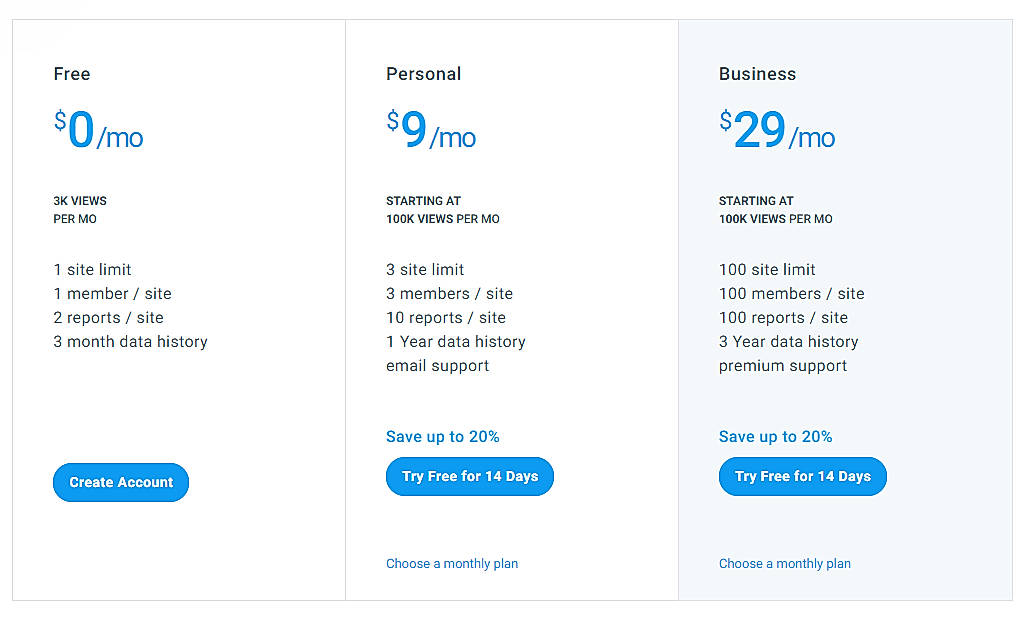Click '1 member / site' feature text
The image size is (1027, 620).
(113, 294)
